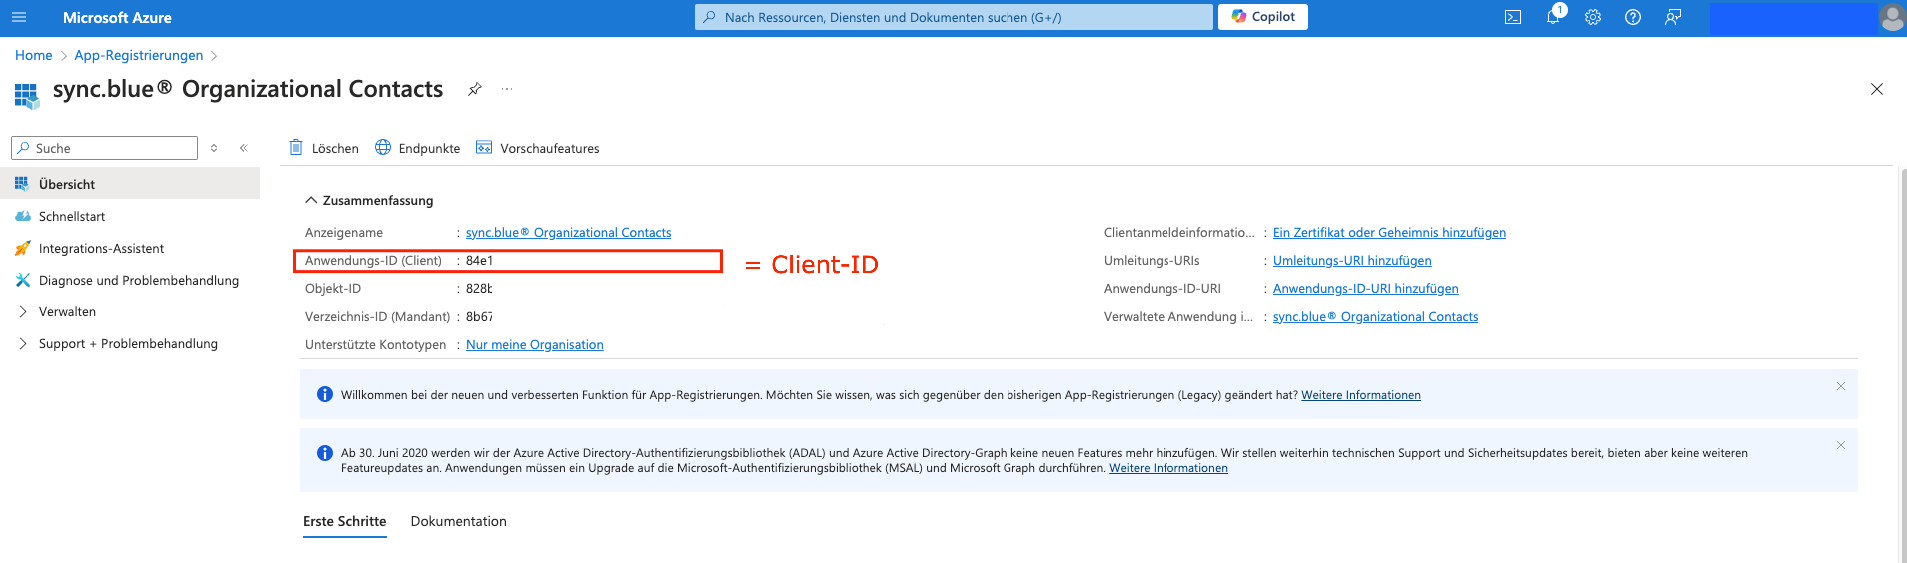
Task: Open the hamburger portal menu
Action: point(19,17)
